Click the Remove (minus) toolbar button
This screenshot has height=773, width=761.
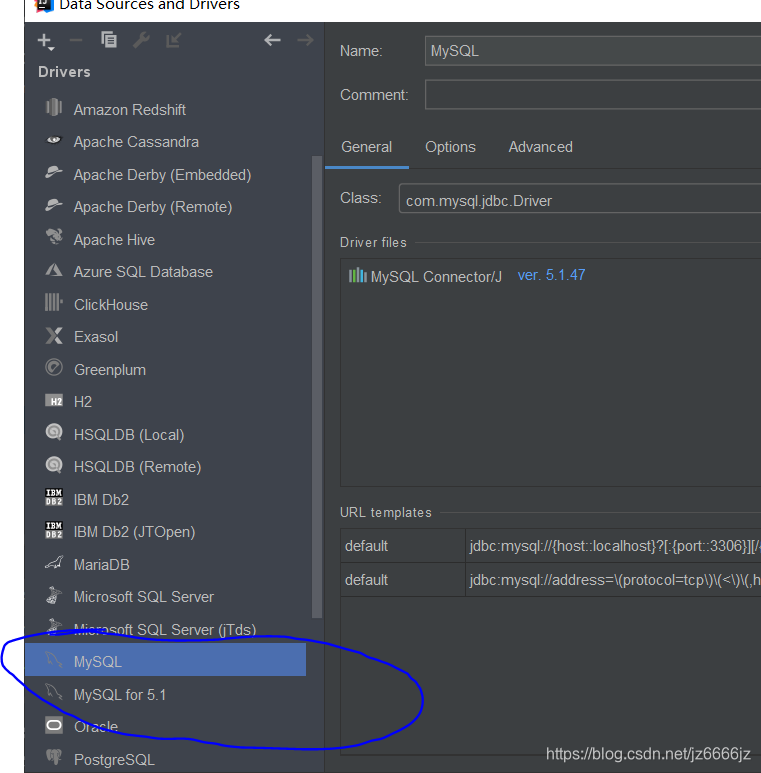76,40
